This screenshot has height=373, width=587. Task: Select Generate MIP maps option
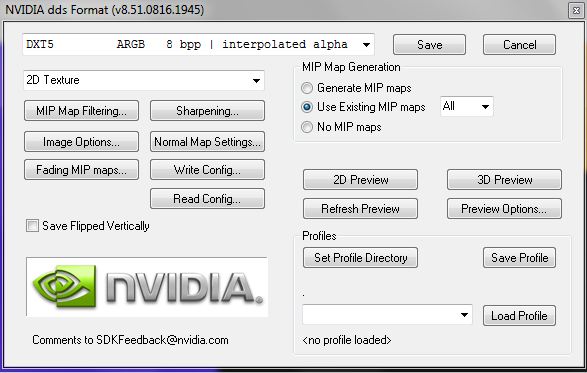click(x=307, y=88)
